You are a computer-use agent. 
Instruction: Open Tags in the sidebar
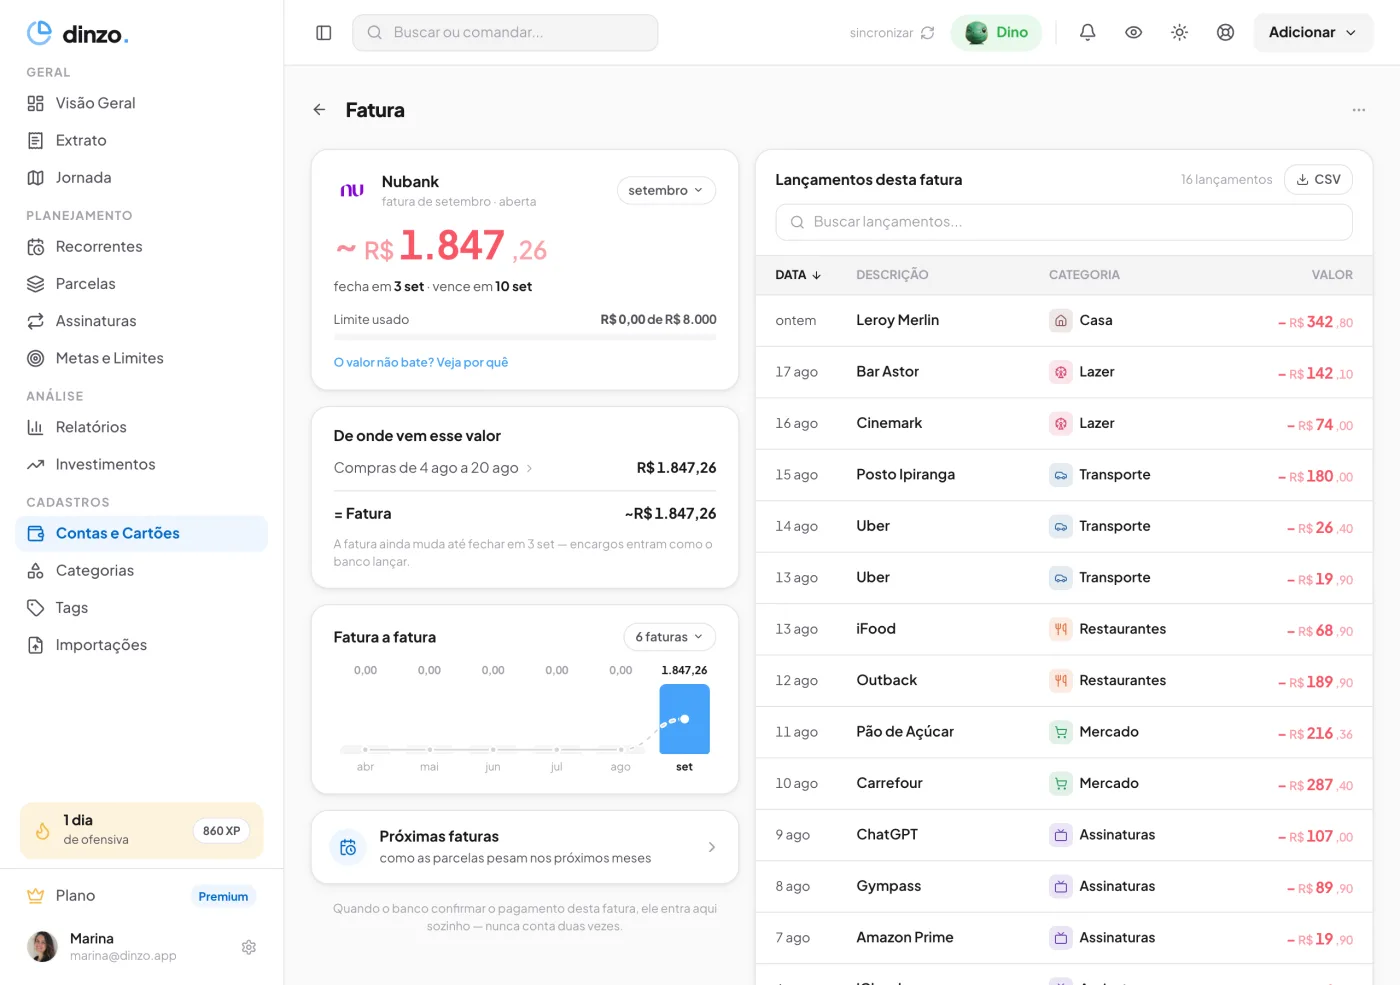pos(142,608)
